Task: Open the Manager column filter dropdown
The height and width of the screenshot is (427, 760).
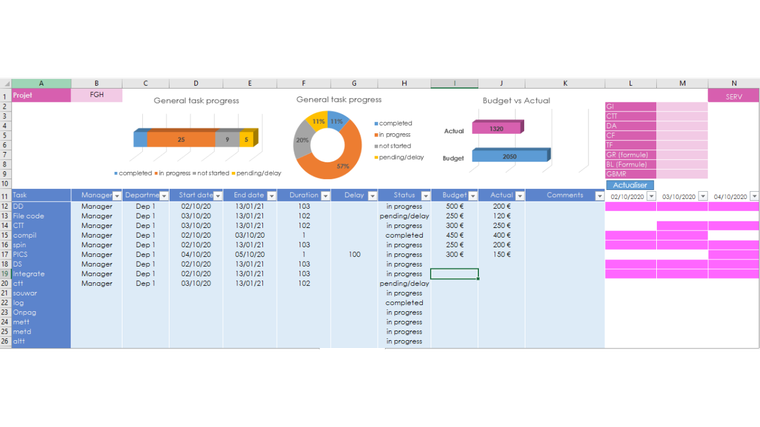Action: coord(116,196)
